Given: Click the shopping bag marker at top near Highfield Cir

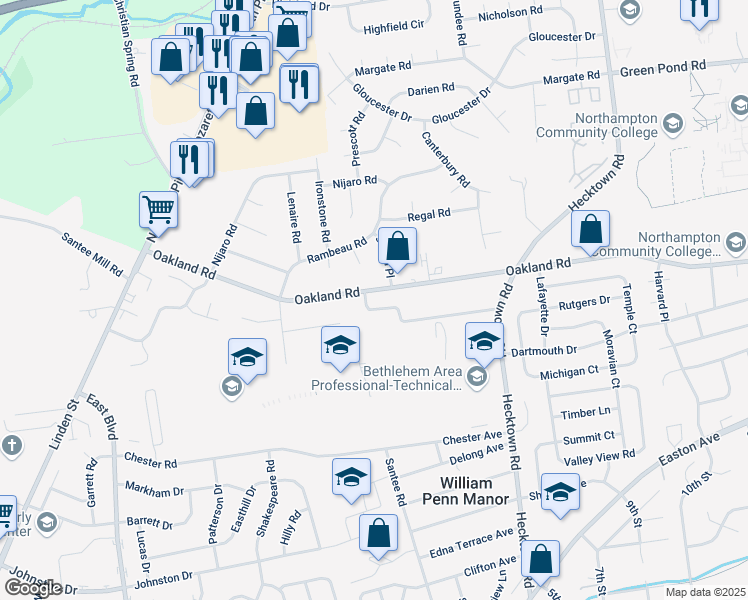Looking at the screenshot, I should [x=287, y=36].
